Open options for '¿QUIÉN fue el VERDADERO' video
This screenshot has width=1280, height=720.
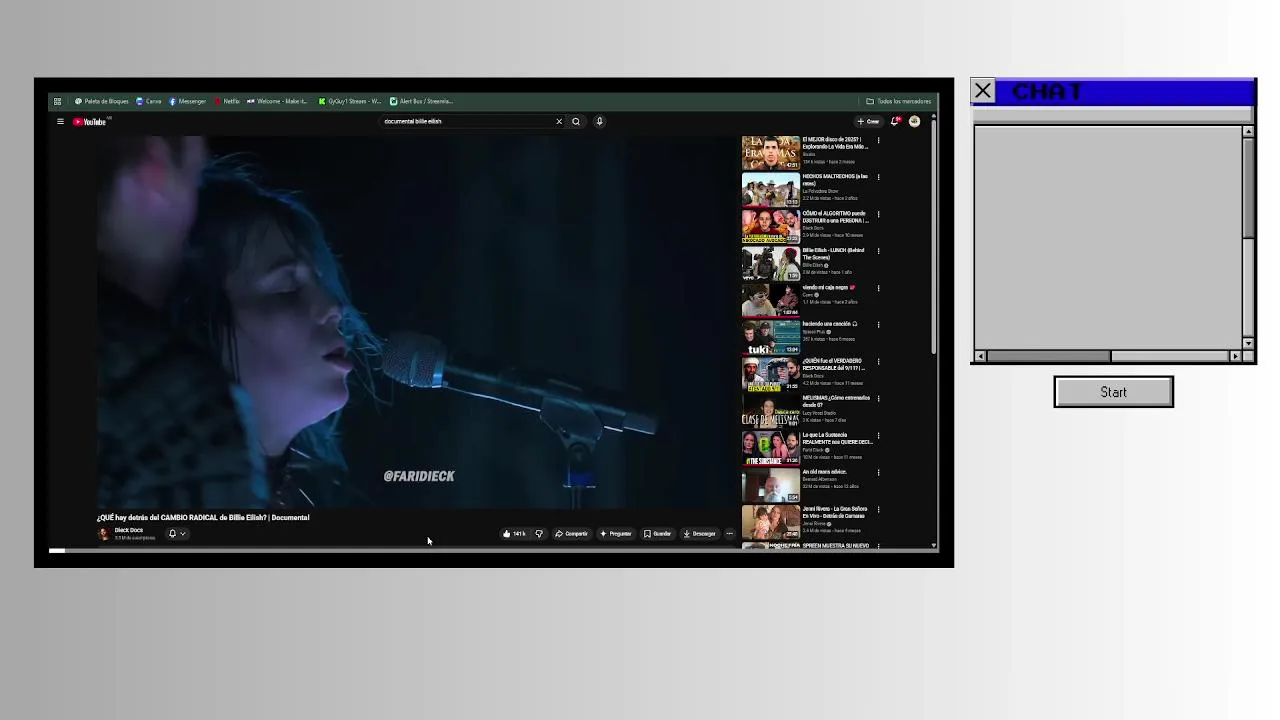(x=878, y=361)
